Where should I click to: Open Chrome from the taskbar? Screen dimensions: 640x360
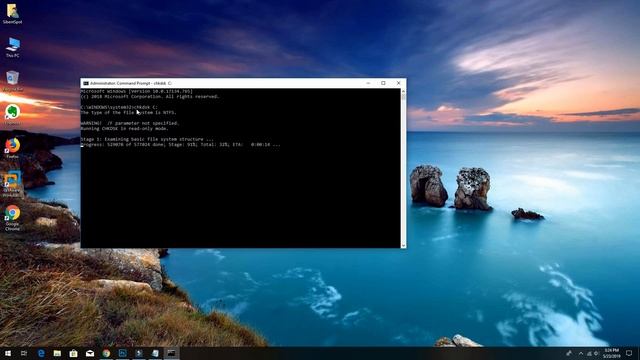(x=106, y=353)
